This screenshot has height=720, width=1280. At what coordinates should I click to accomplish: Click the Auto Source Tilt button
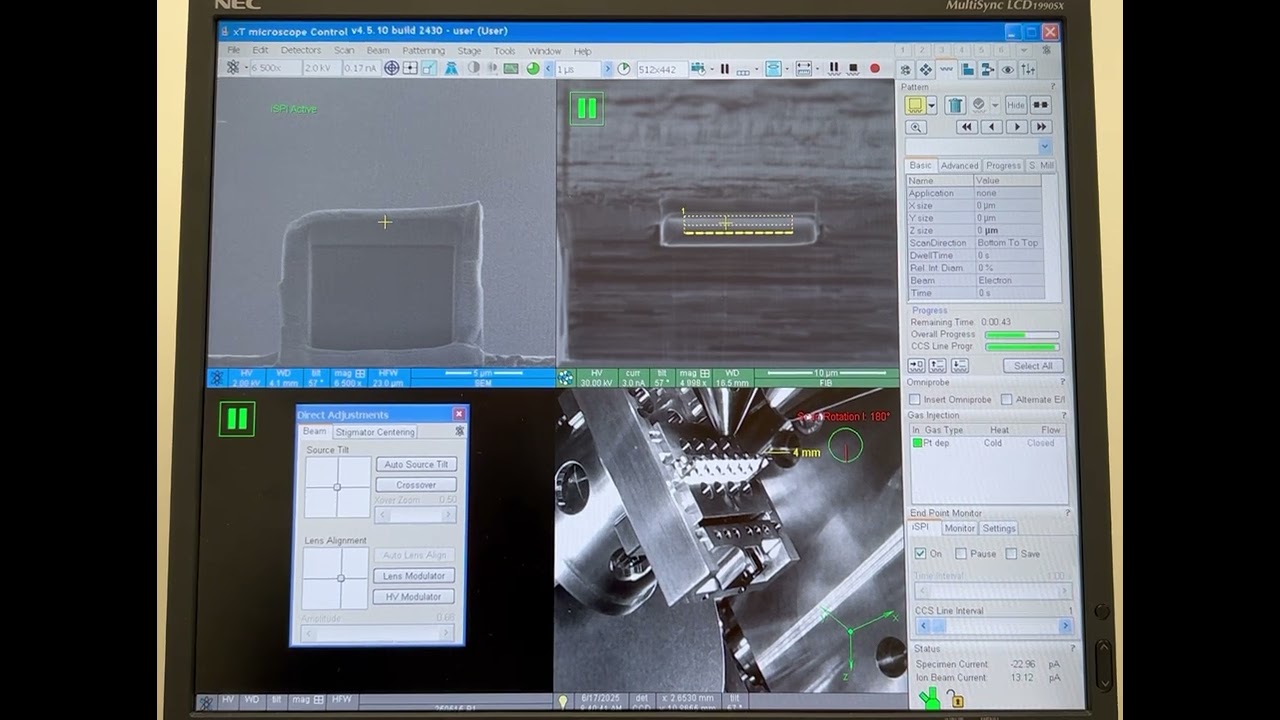[x=416, y=464]
